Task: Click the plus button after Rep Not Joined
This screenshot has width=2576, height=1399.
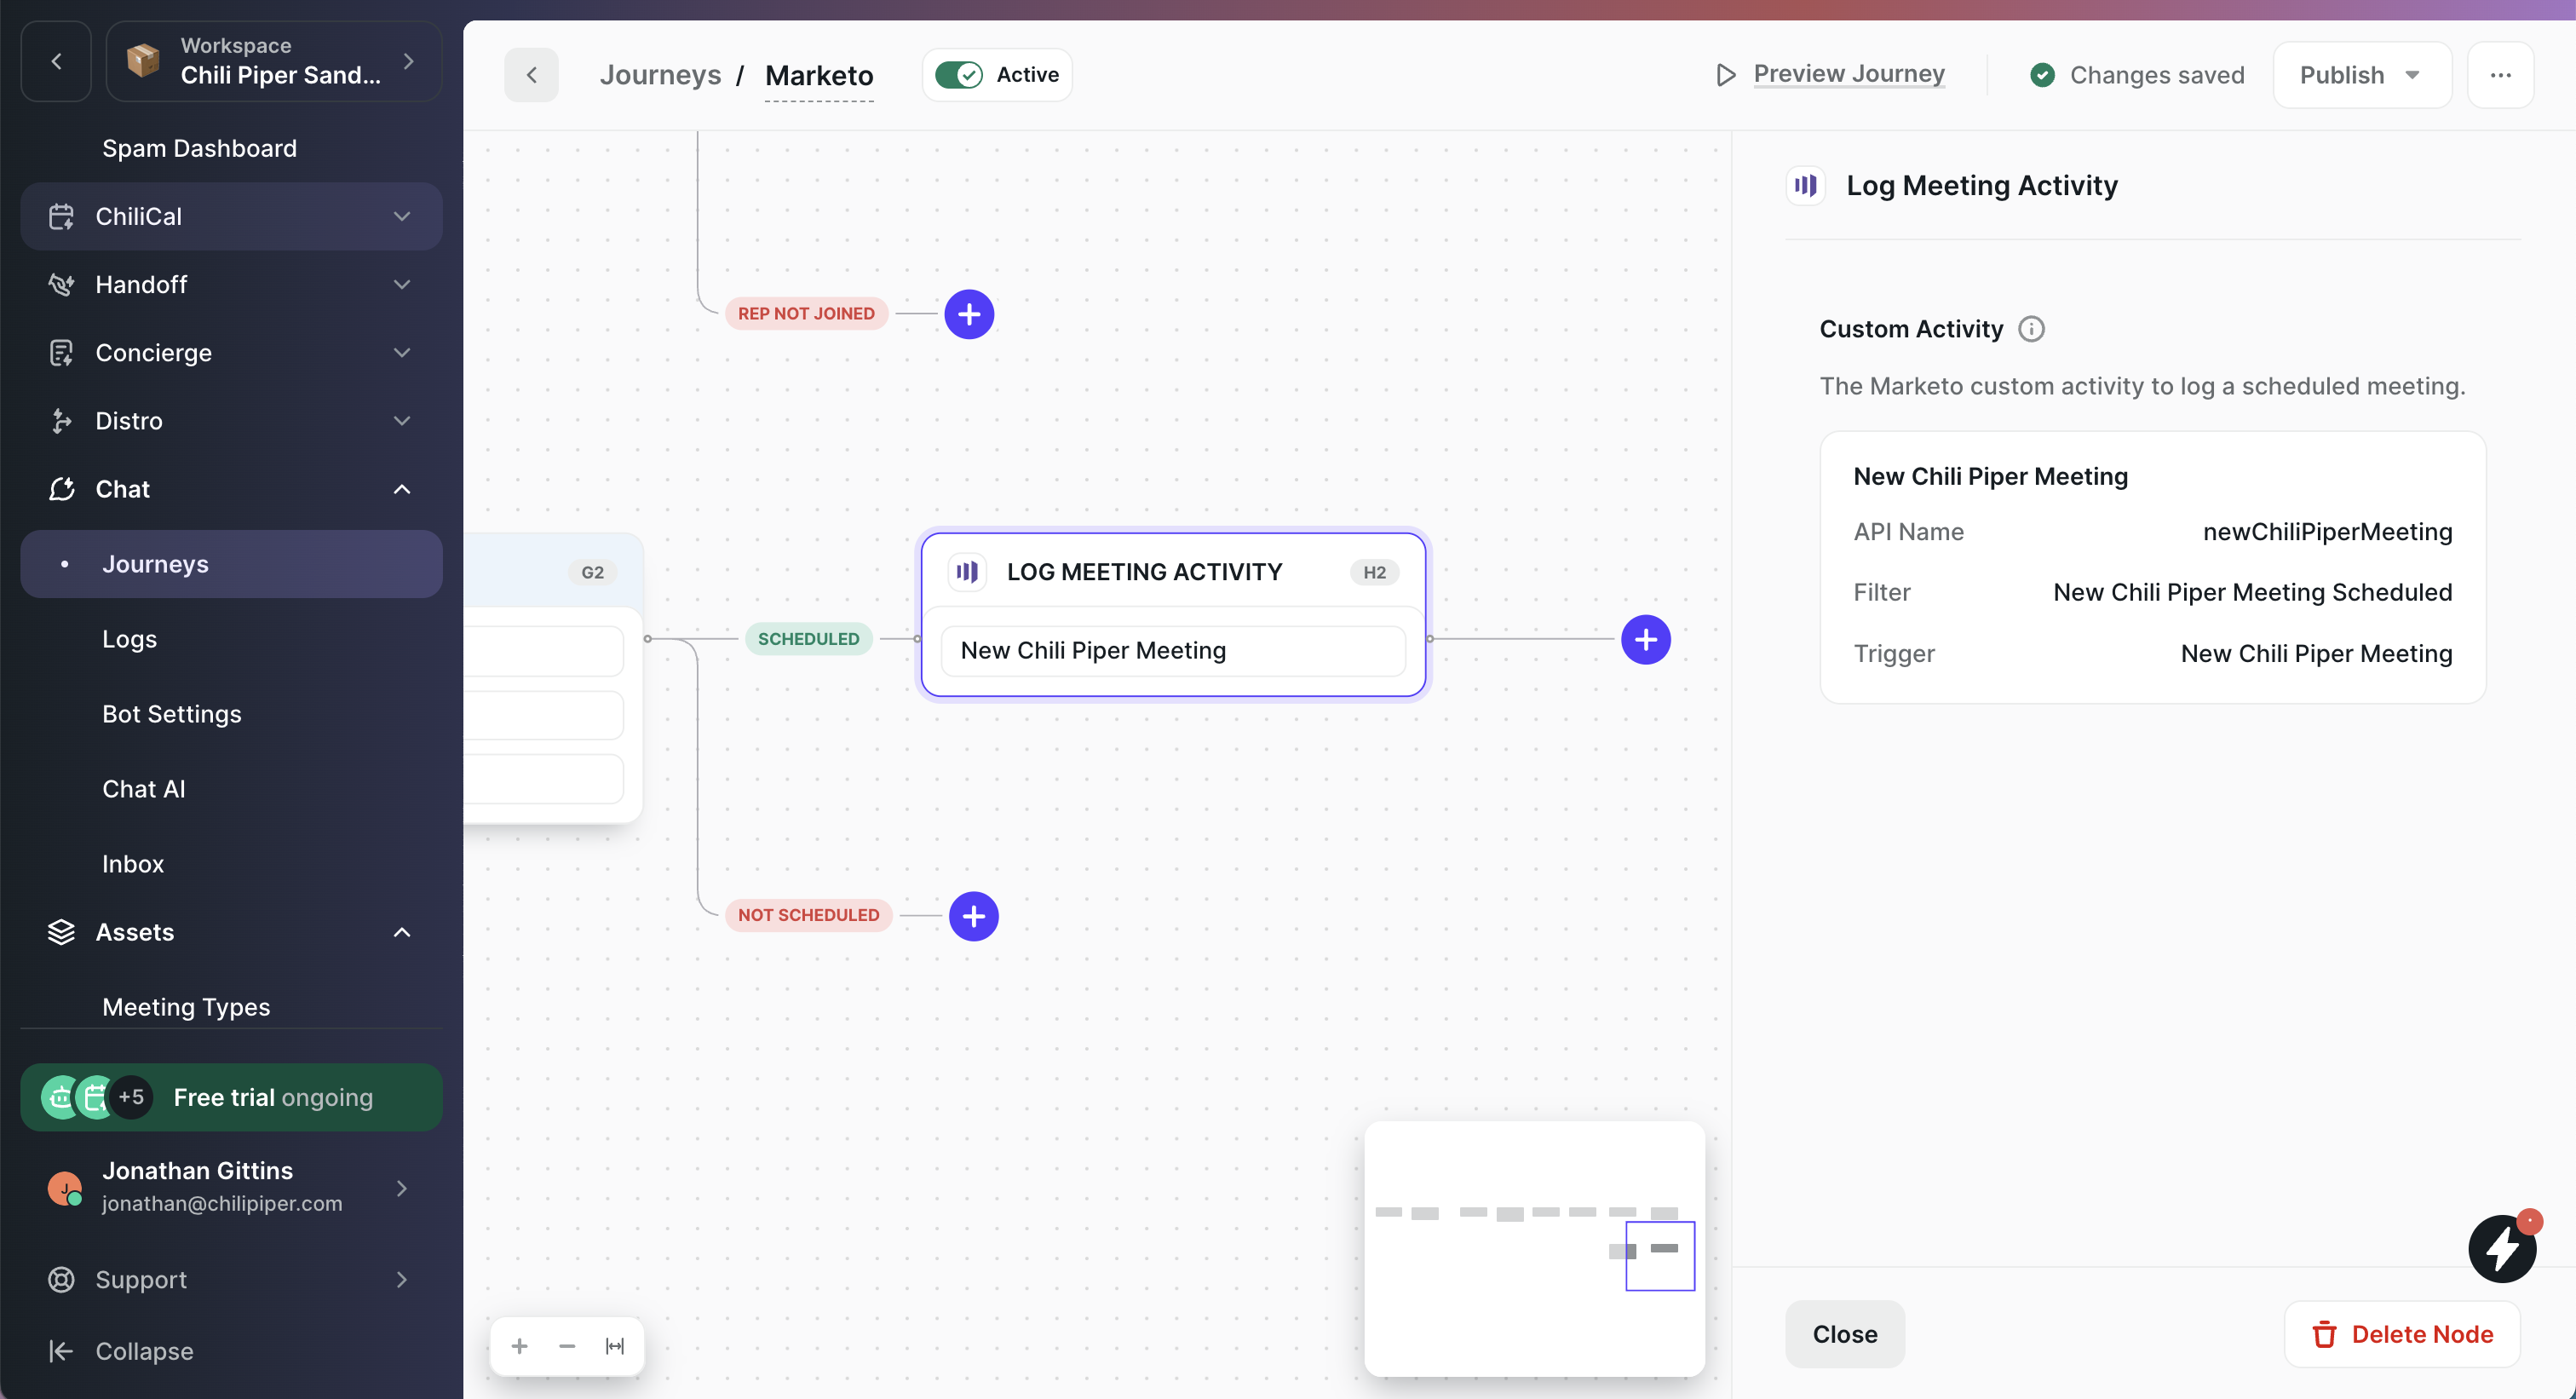Action: click(968, 314)
